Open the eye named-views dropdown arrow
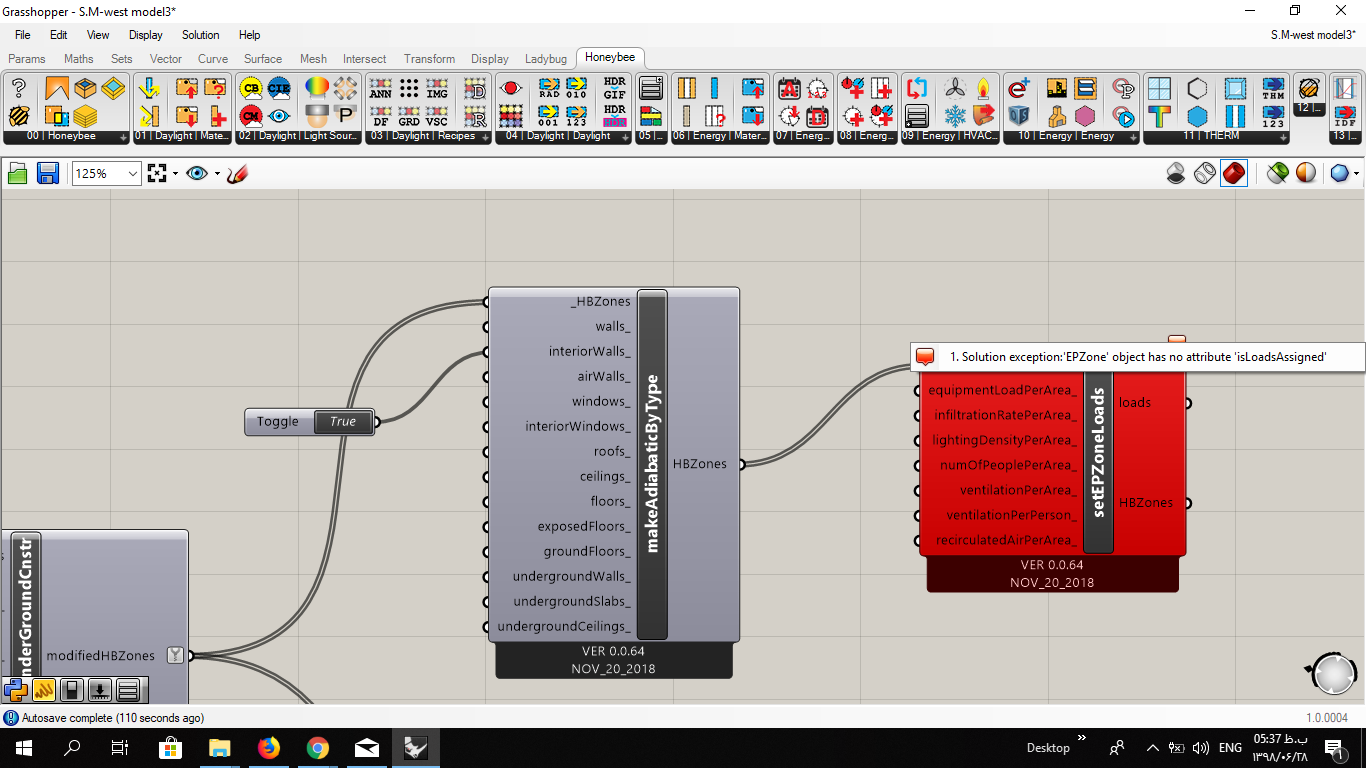The width and height of the screenshot is (1366, 768). pyautogui.click(x=217, y=174)
